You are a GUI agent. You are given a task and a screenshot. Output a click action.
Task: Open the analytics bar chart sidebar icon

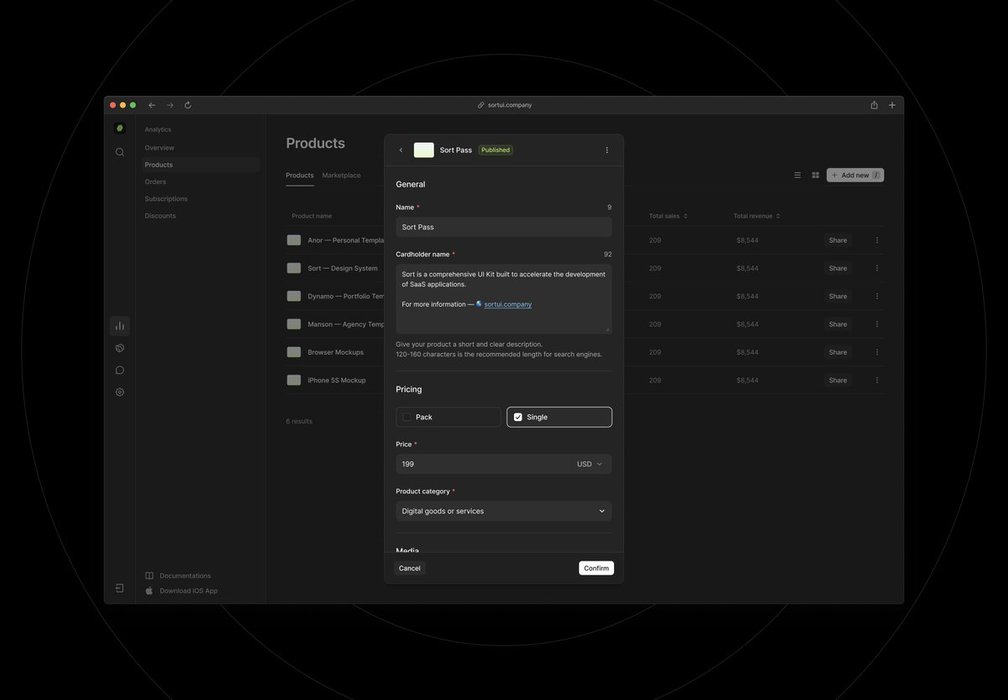tap(120, 326)
